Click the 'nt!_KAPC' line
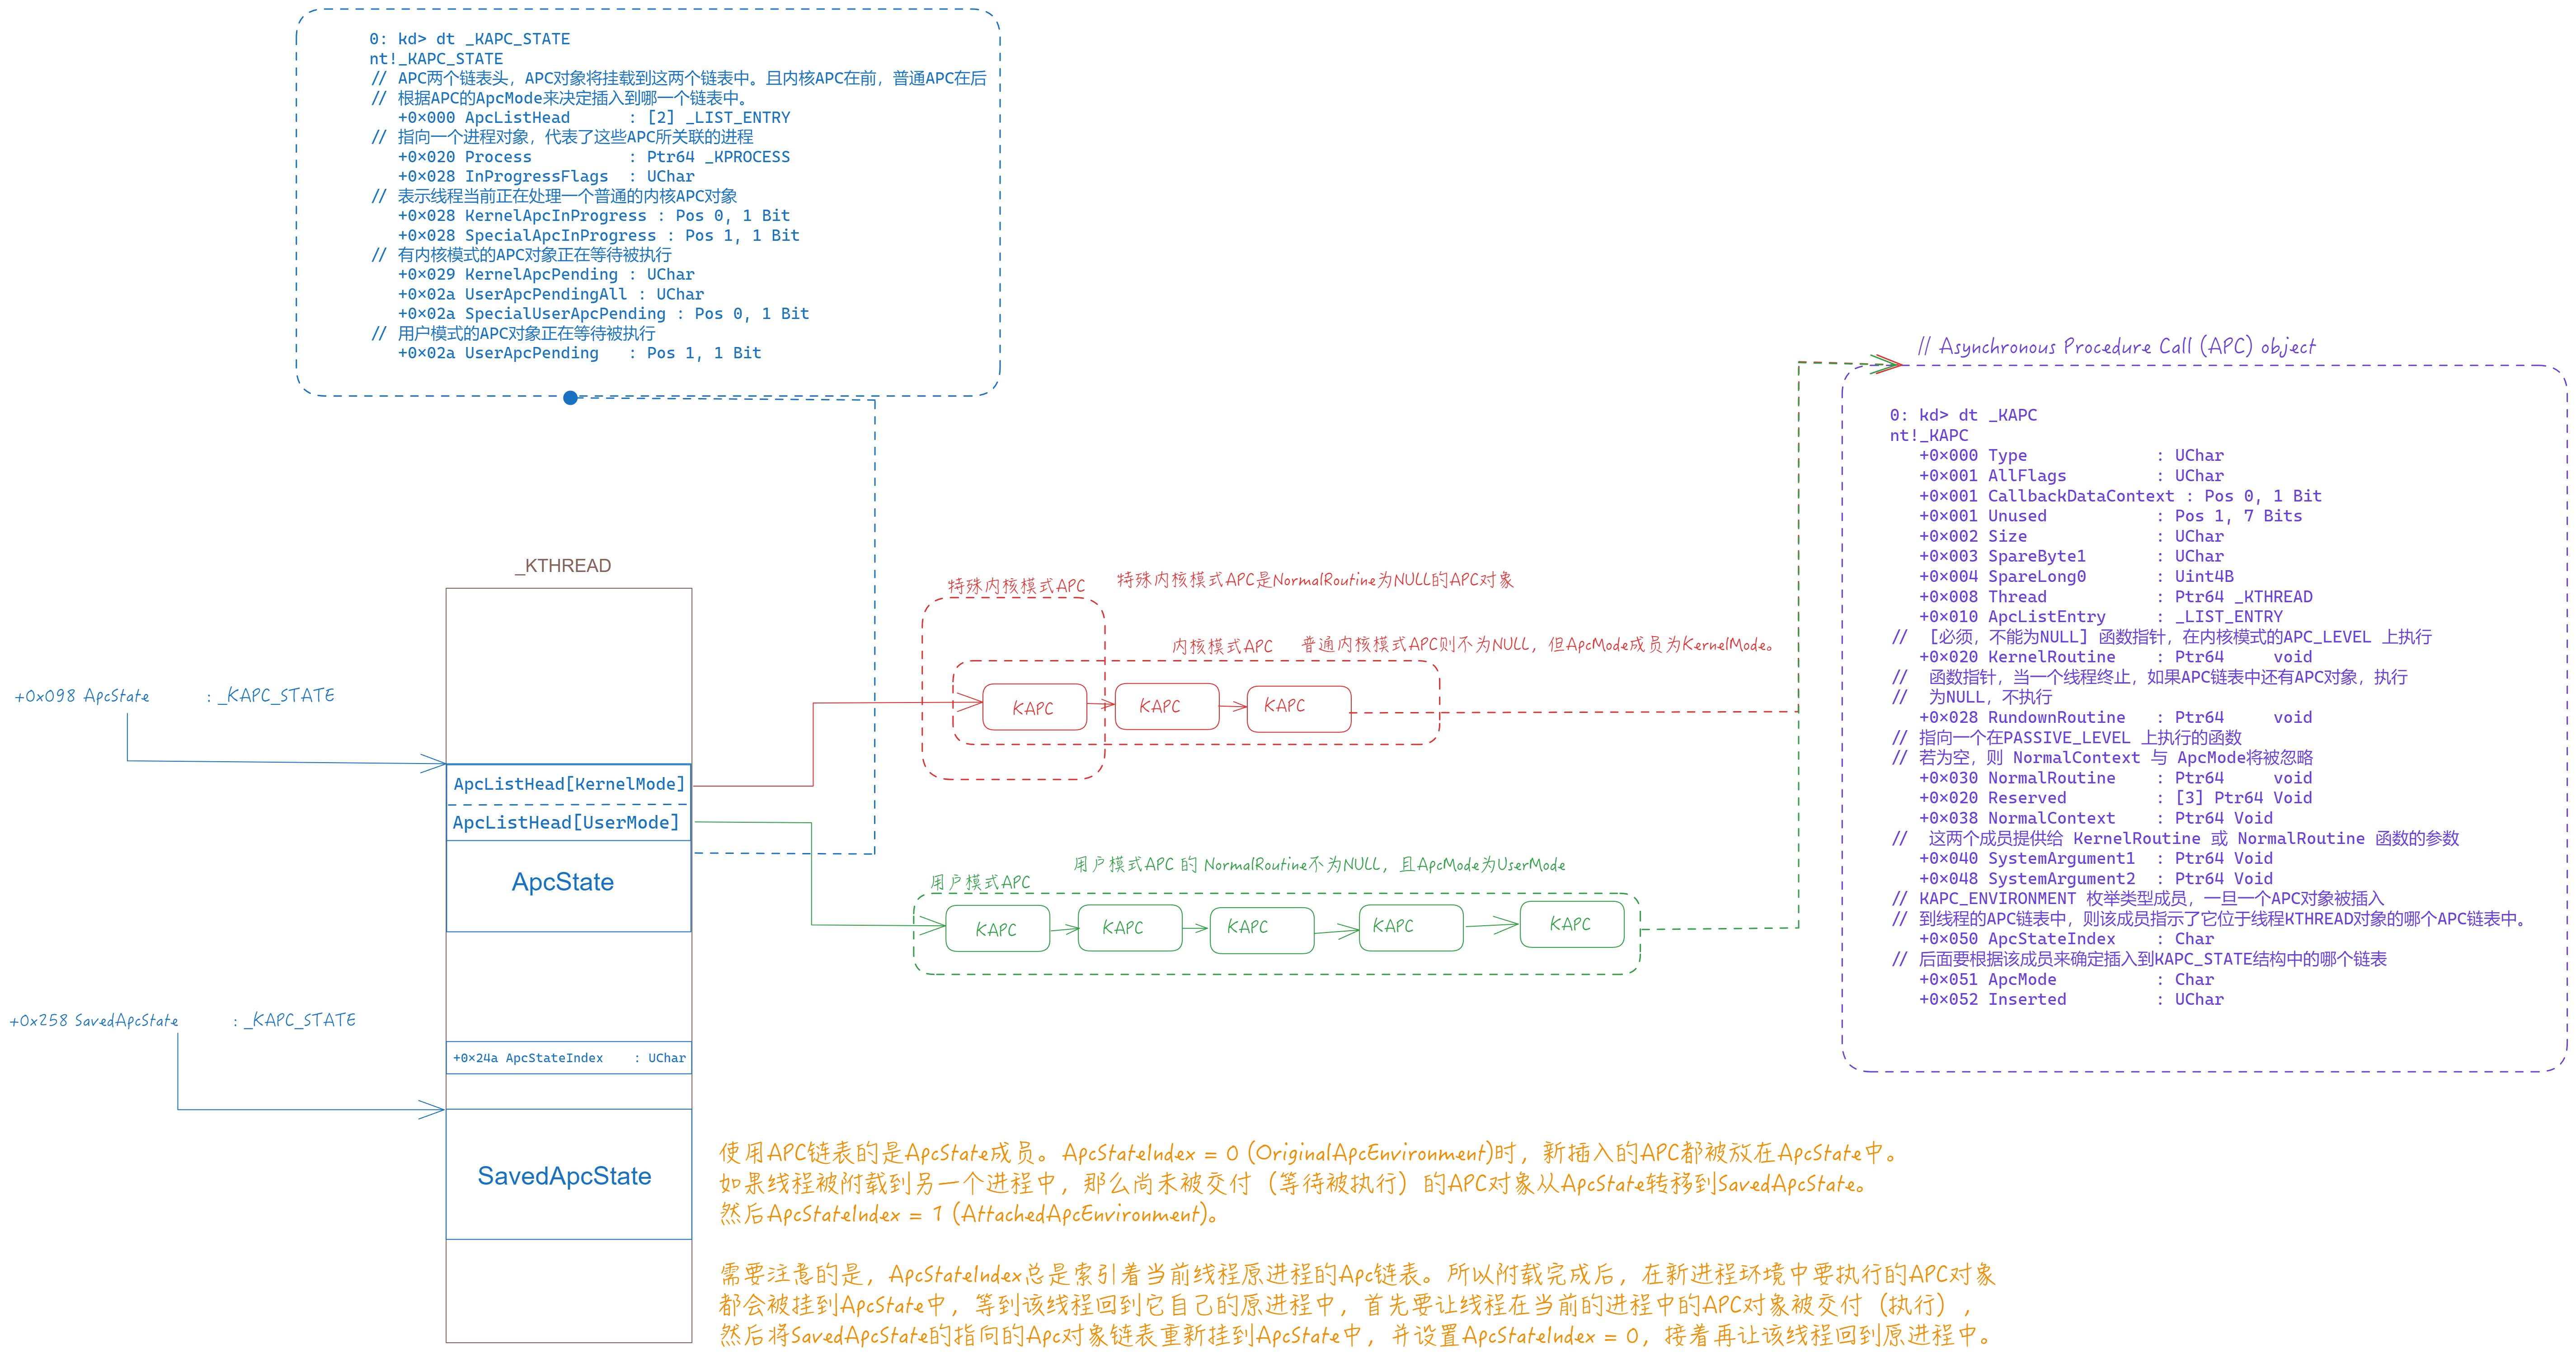The width and height of the screenshot is (2576, 1359). [1928, 435]
